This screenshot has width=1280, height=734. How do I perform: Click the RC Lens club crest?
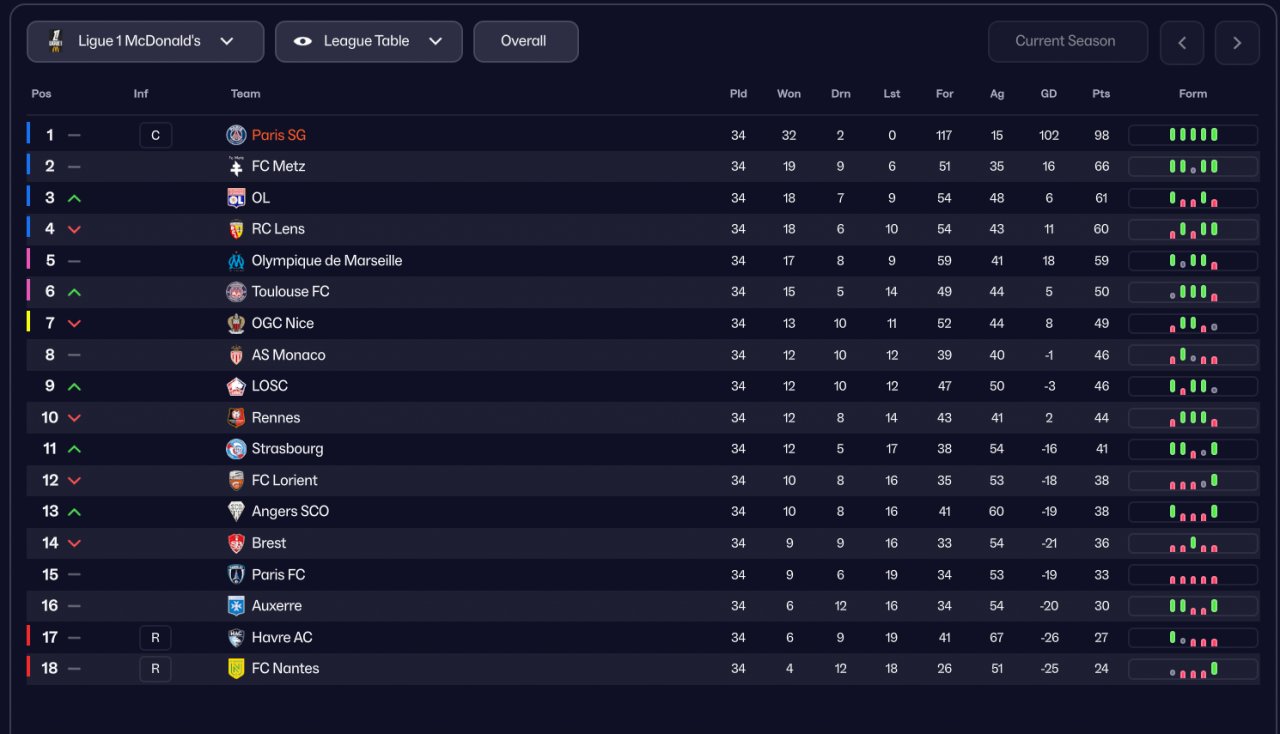tap(236, 229)
